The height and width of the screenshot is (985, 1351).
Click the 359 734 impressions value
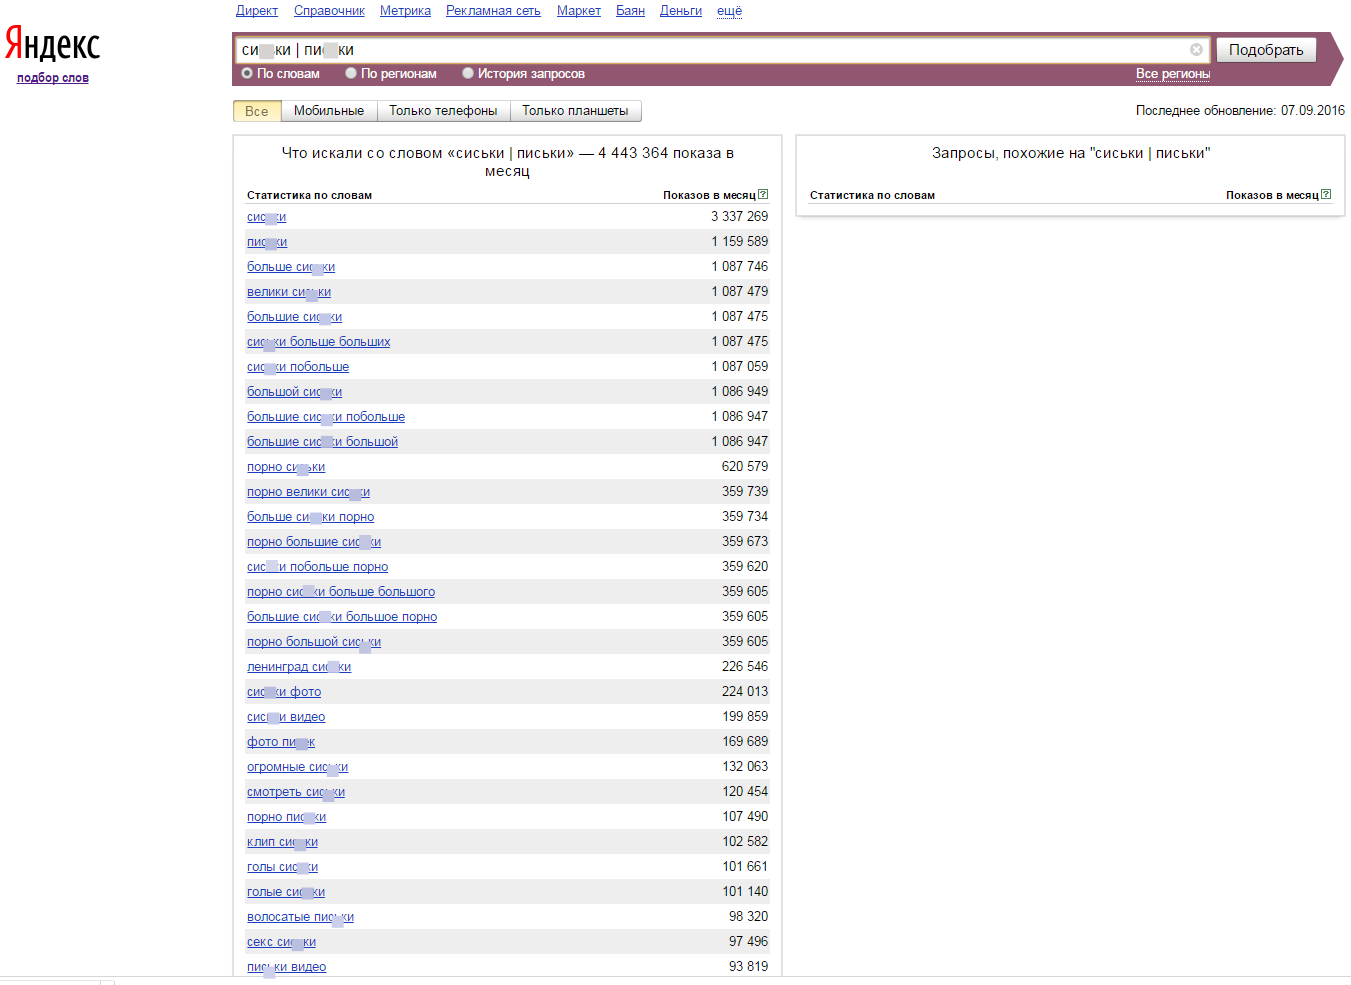[x=745, y=517]
